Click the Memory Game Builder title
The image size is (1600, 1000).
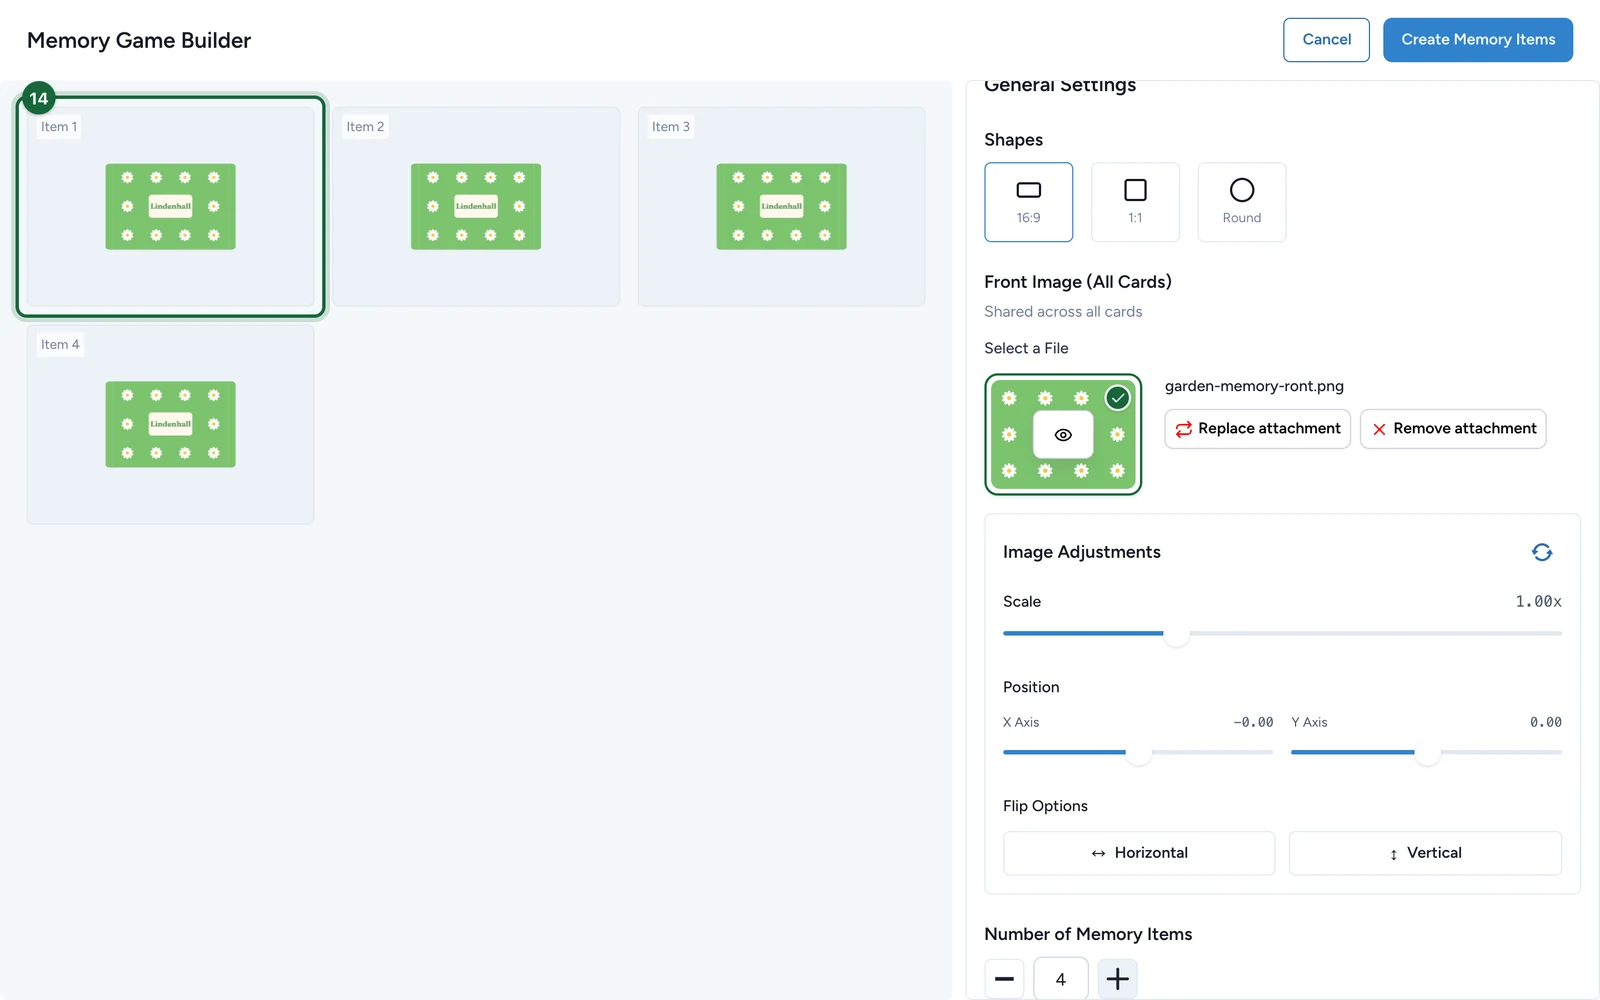[139, 41]
